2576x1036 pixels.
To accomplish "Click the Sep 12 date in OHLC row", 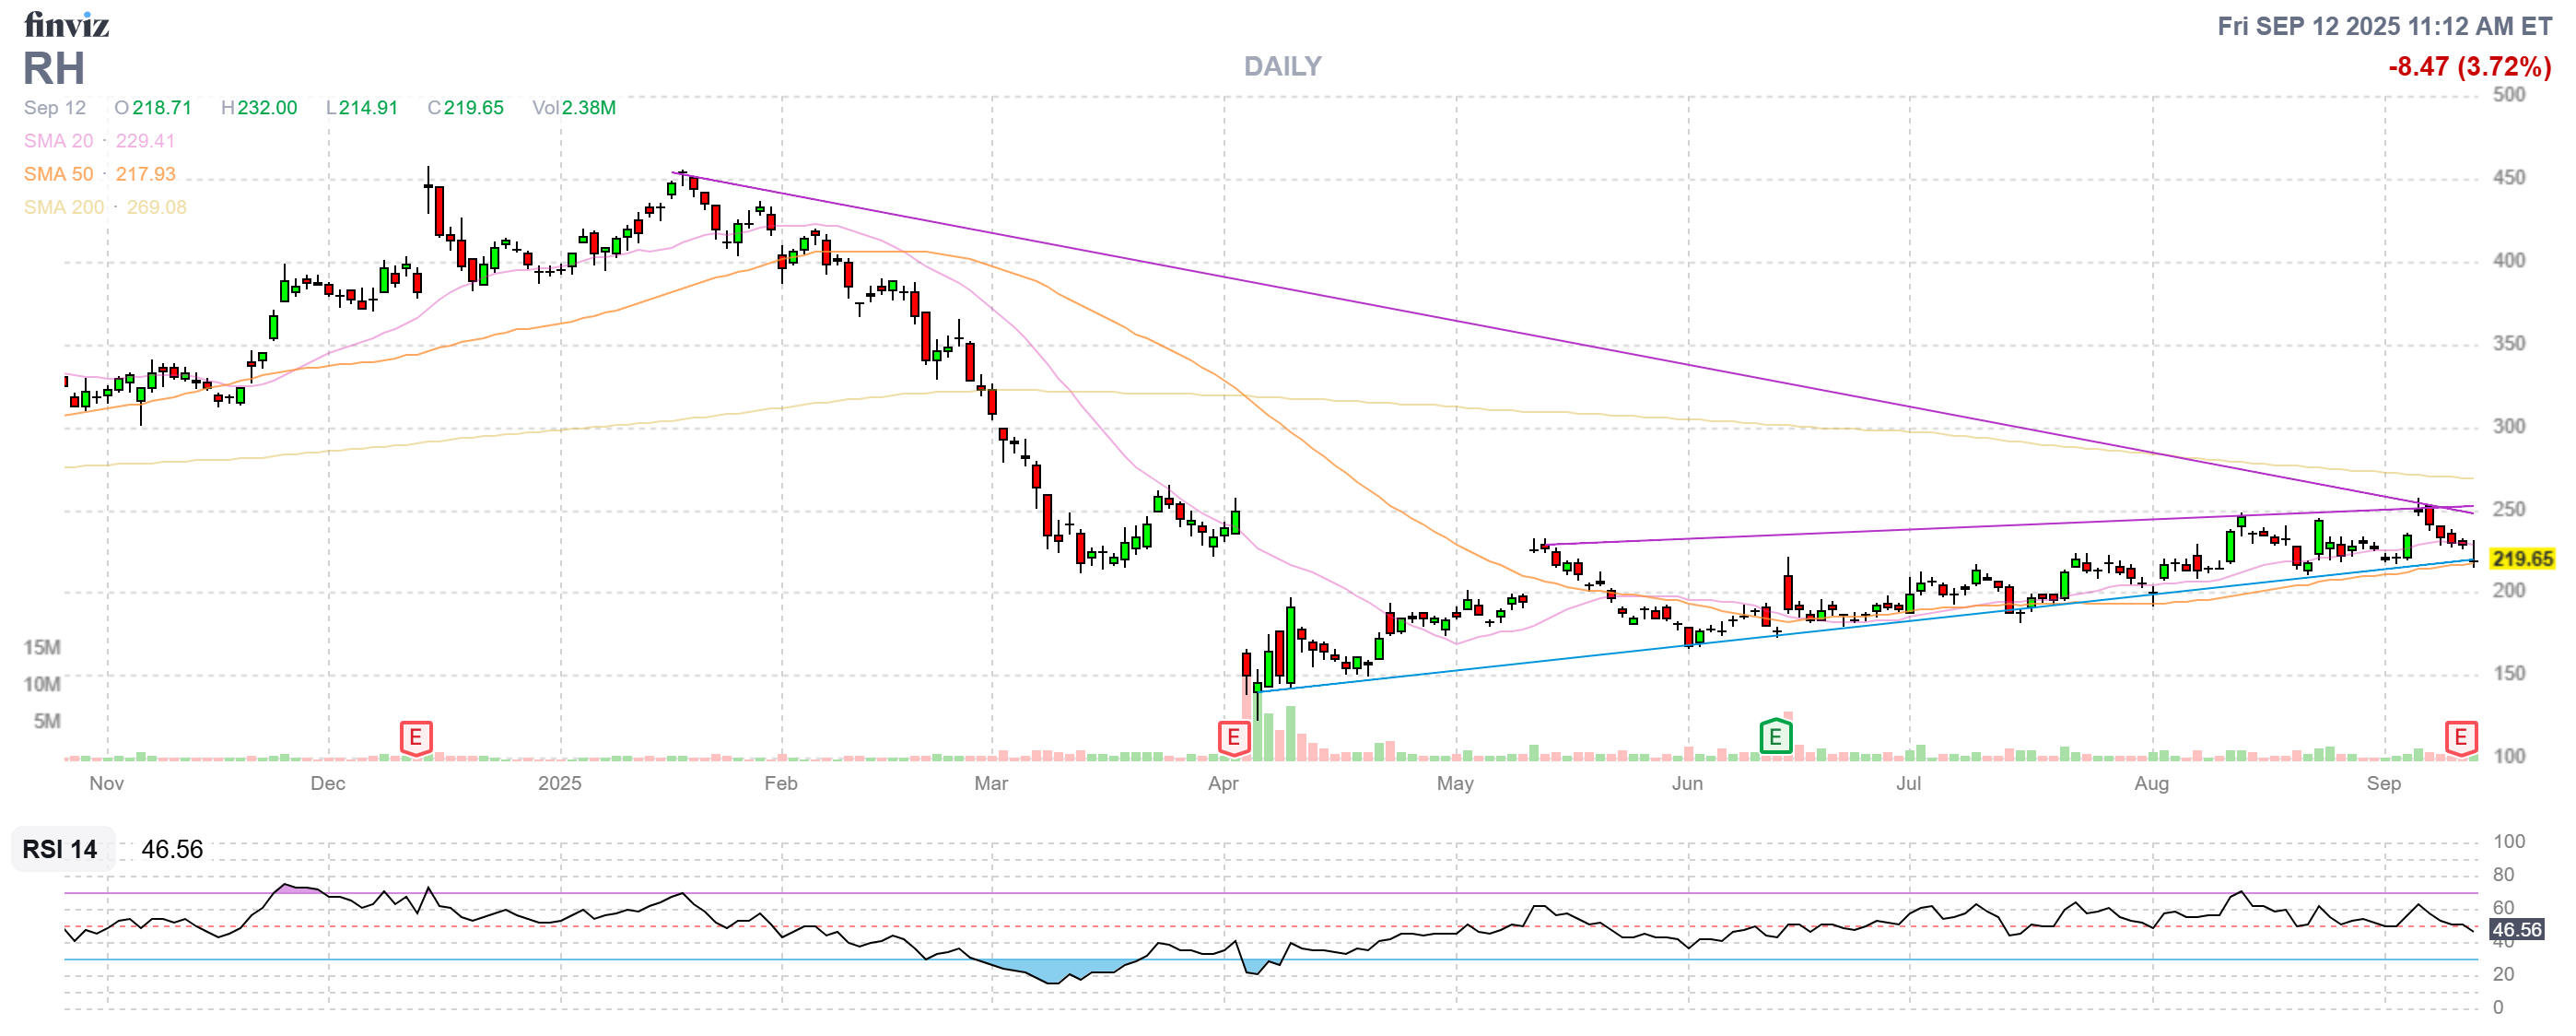I will 55,108.
